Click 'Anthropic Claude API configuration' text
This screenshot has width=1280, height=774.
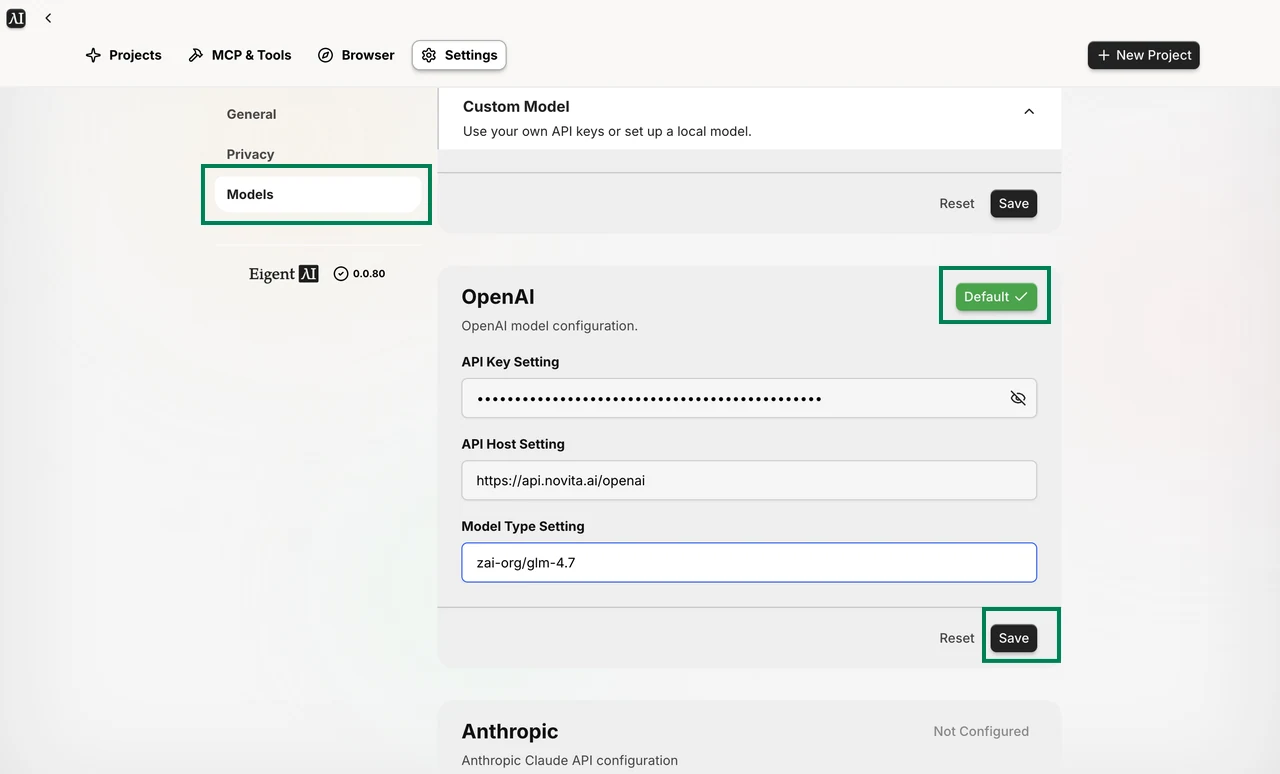[570, 760]
